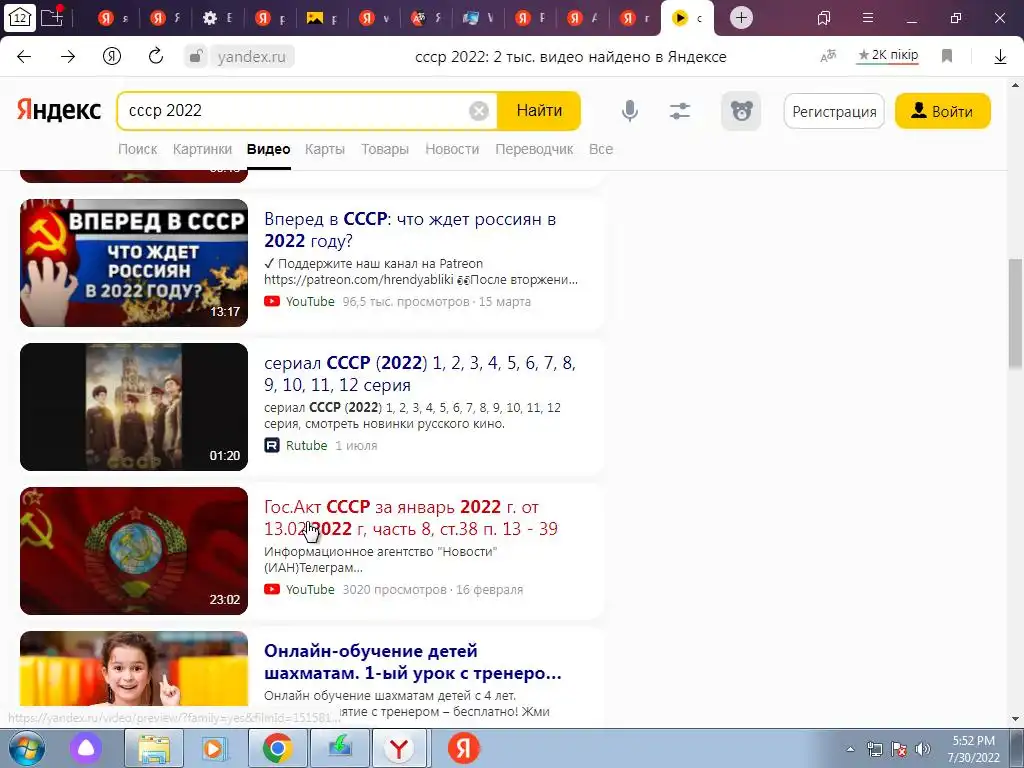Open Yandex home via the circled Я icon
This screenshot has height=768, width=1024.
pos(112,57)
